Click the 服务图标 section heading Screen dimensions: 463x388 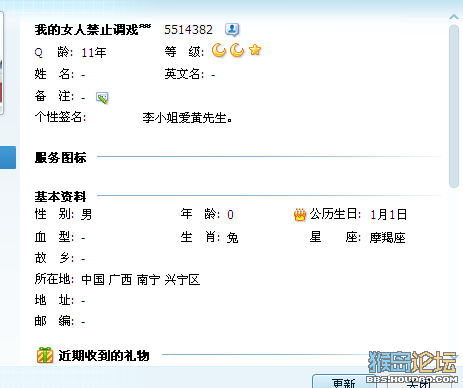(60, 158)
